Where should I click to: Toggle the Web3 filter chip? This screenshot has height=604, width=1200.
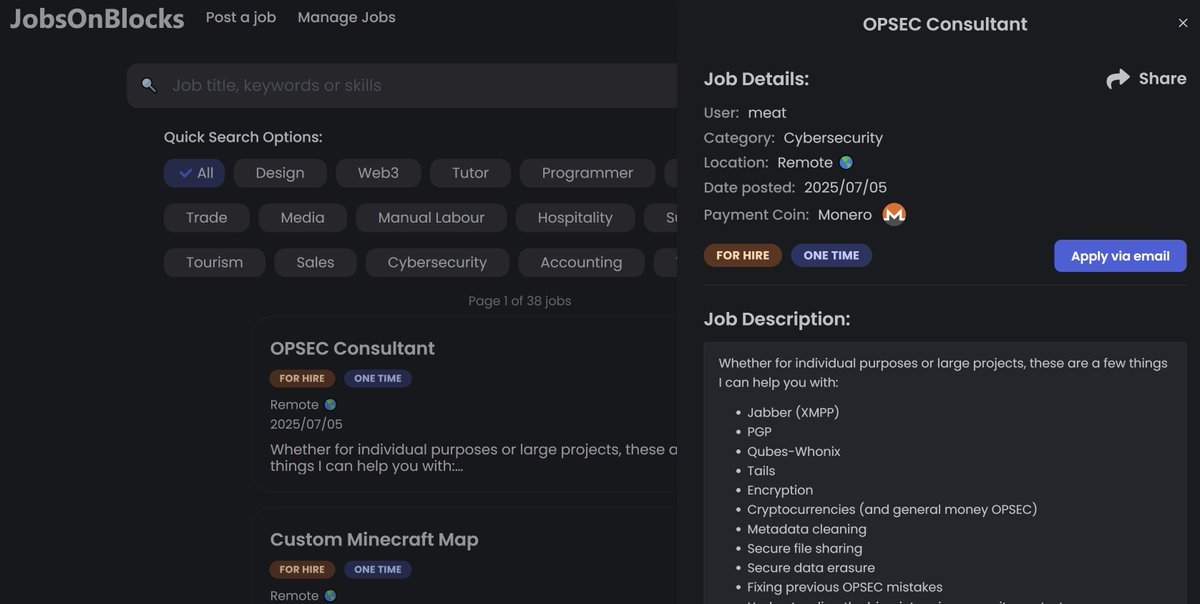[x=378, y=173]
